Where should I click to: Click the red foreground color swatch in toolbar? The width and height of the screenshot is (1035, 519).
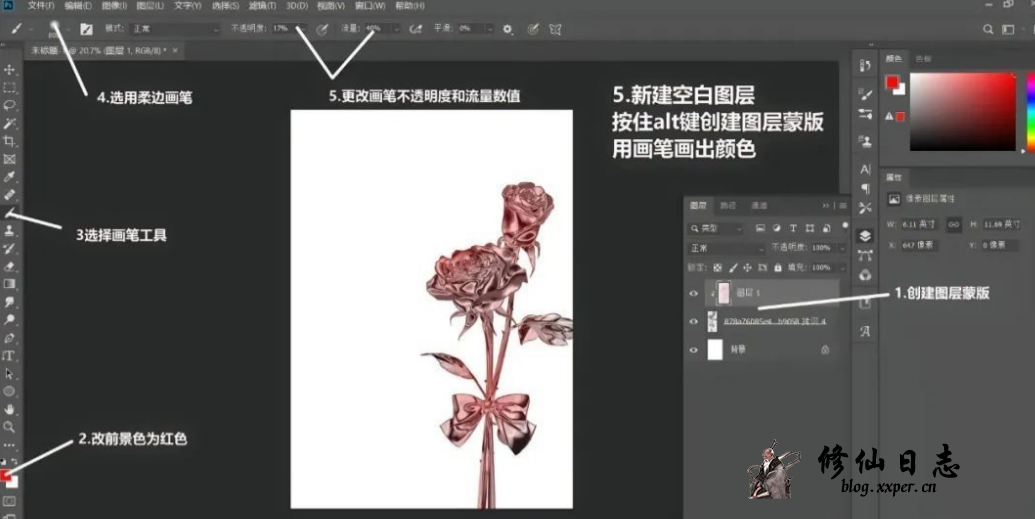click(x=6, y=475)
